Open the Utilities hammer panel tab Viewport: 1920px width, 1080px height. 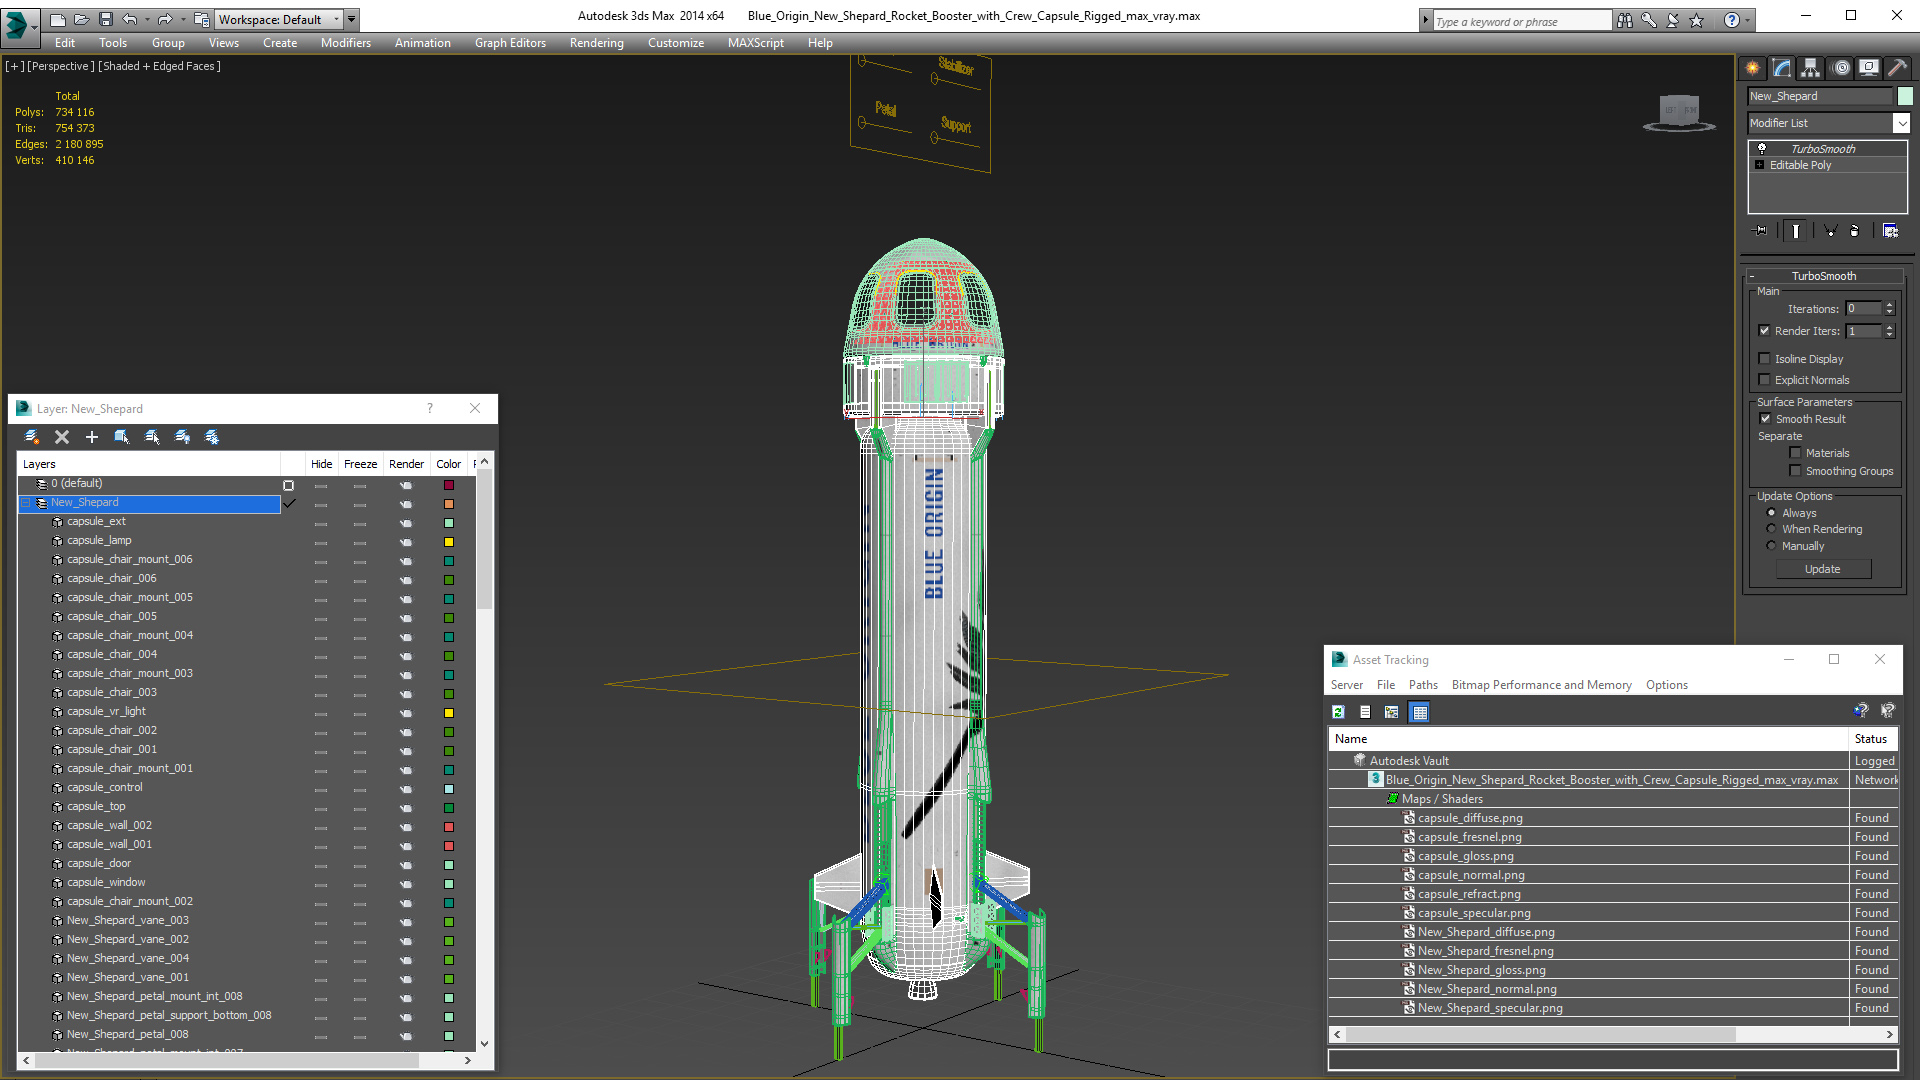[1897, 68]
